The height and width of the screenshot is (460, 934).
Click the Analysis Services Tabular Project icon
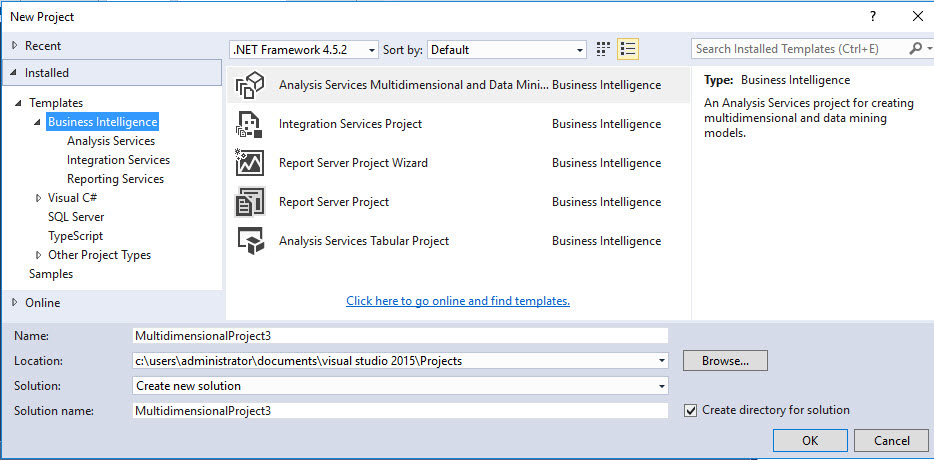[249, 241]
